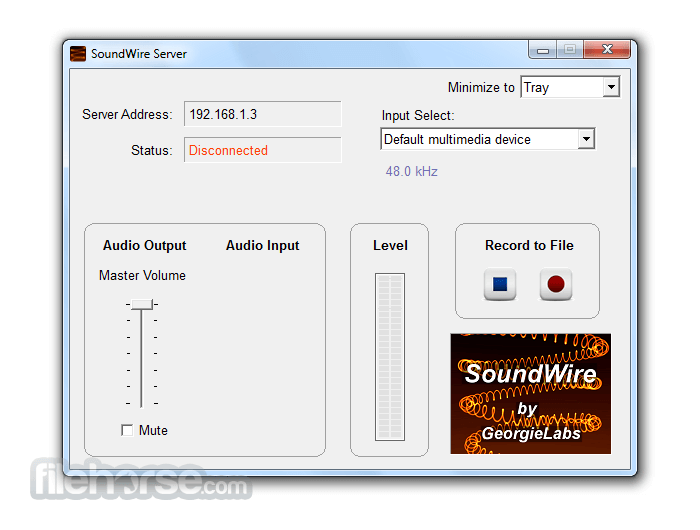Click the Level heading text
Viewport: 700px width, 530px height.
(x=390, y=245)
